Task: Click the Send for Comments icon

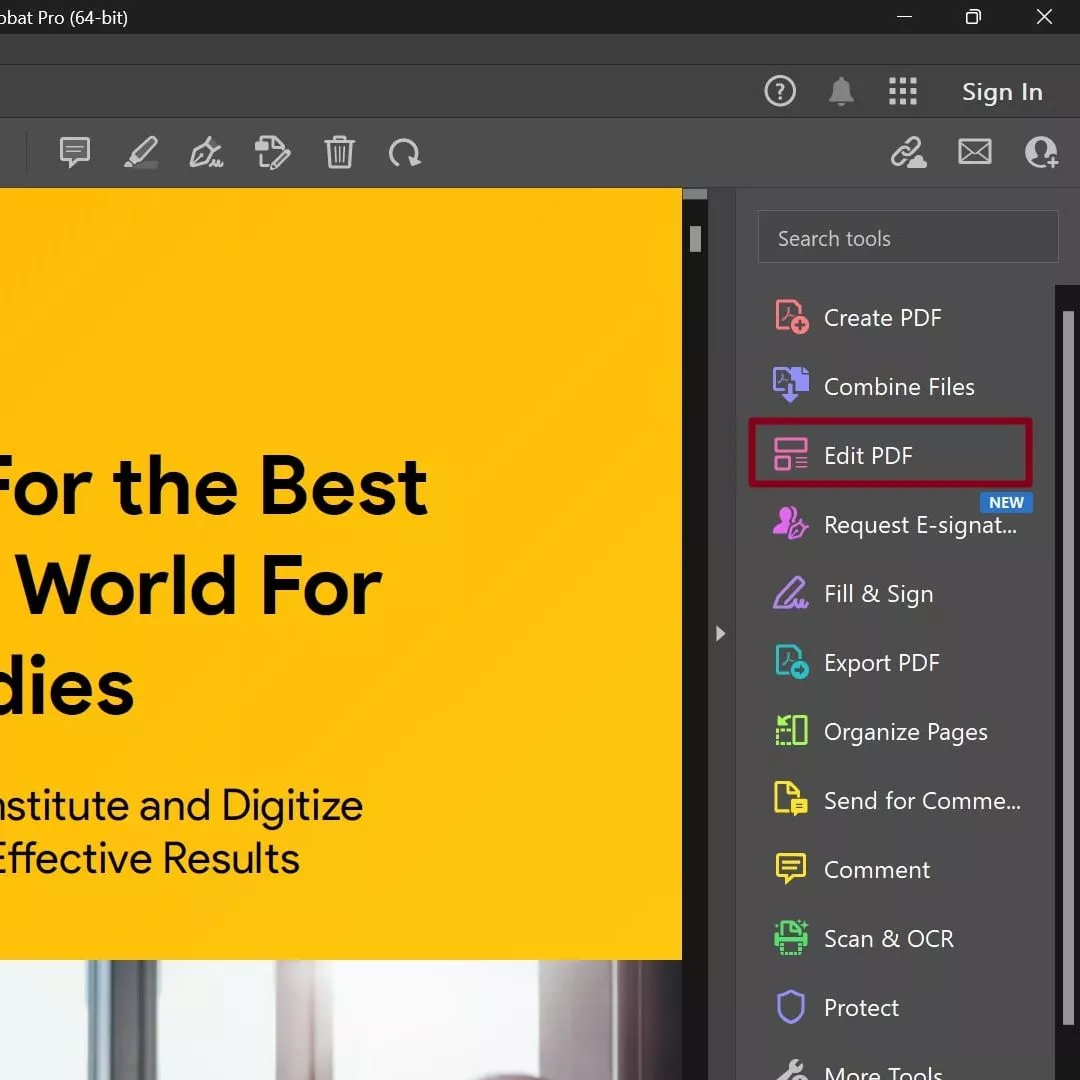Action: click(791, 799)
